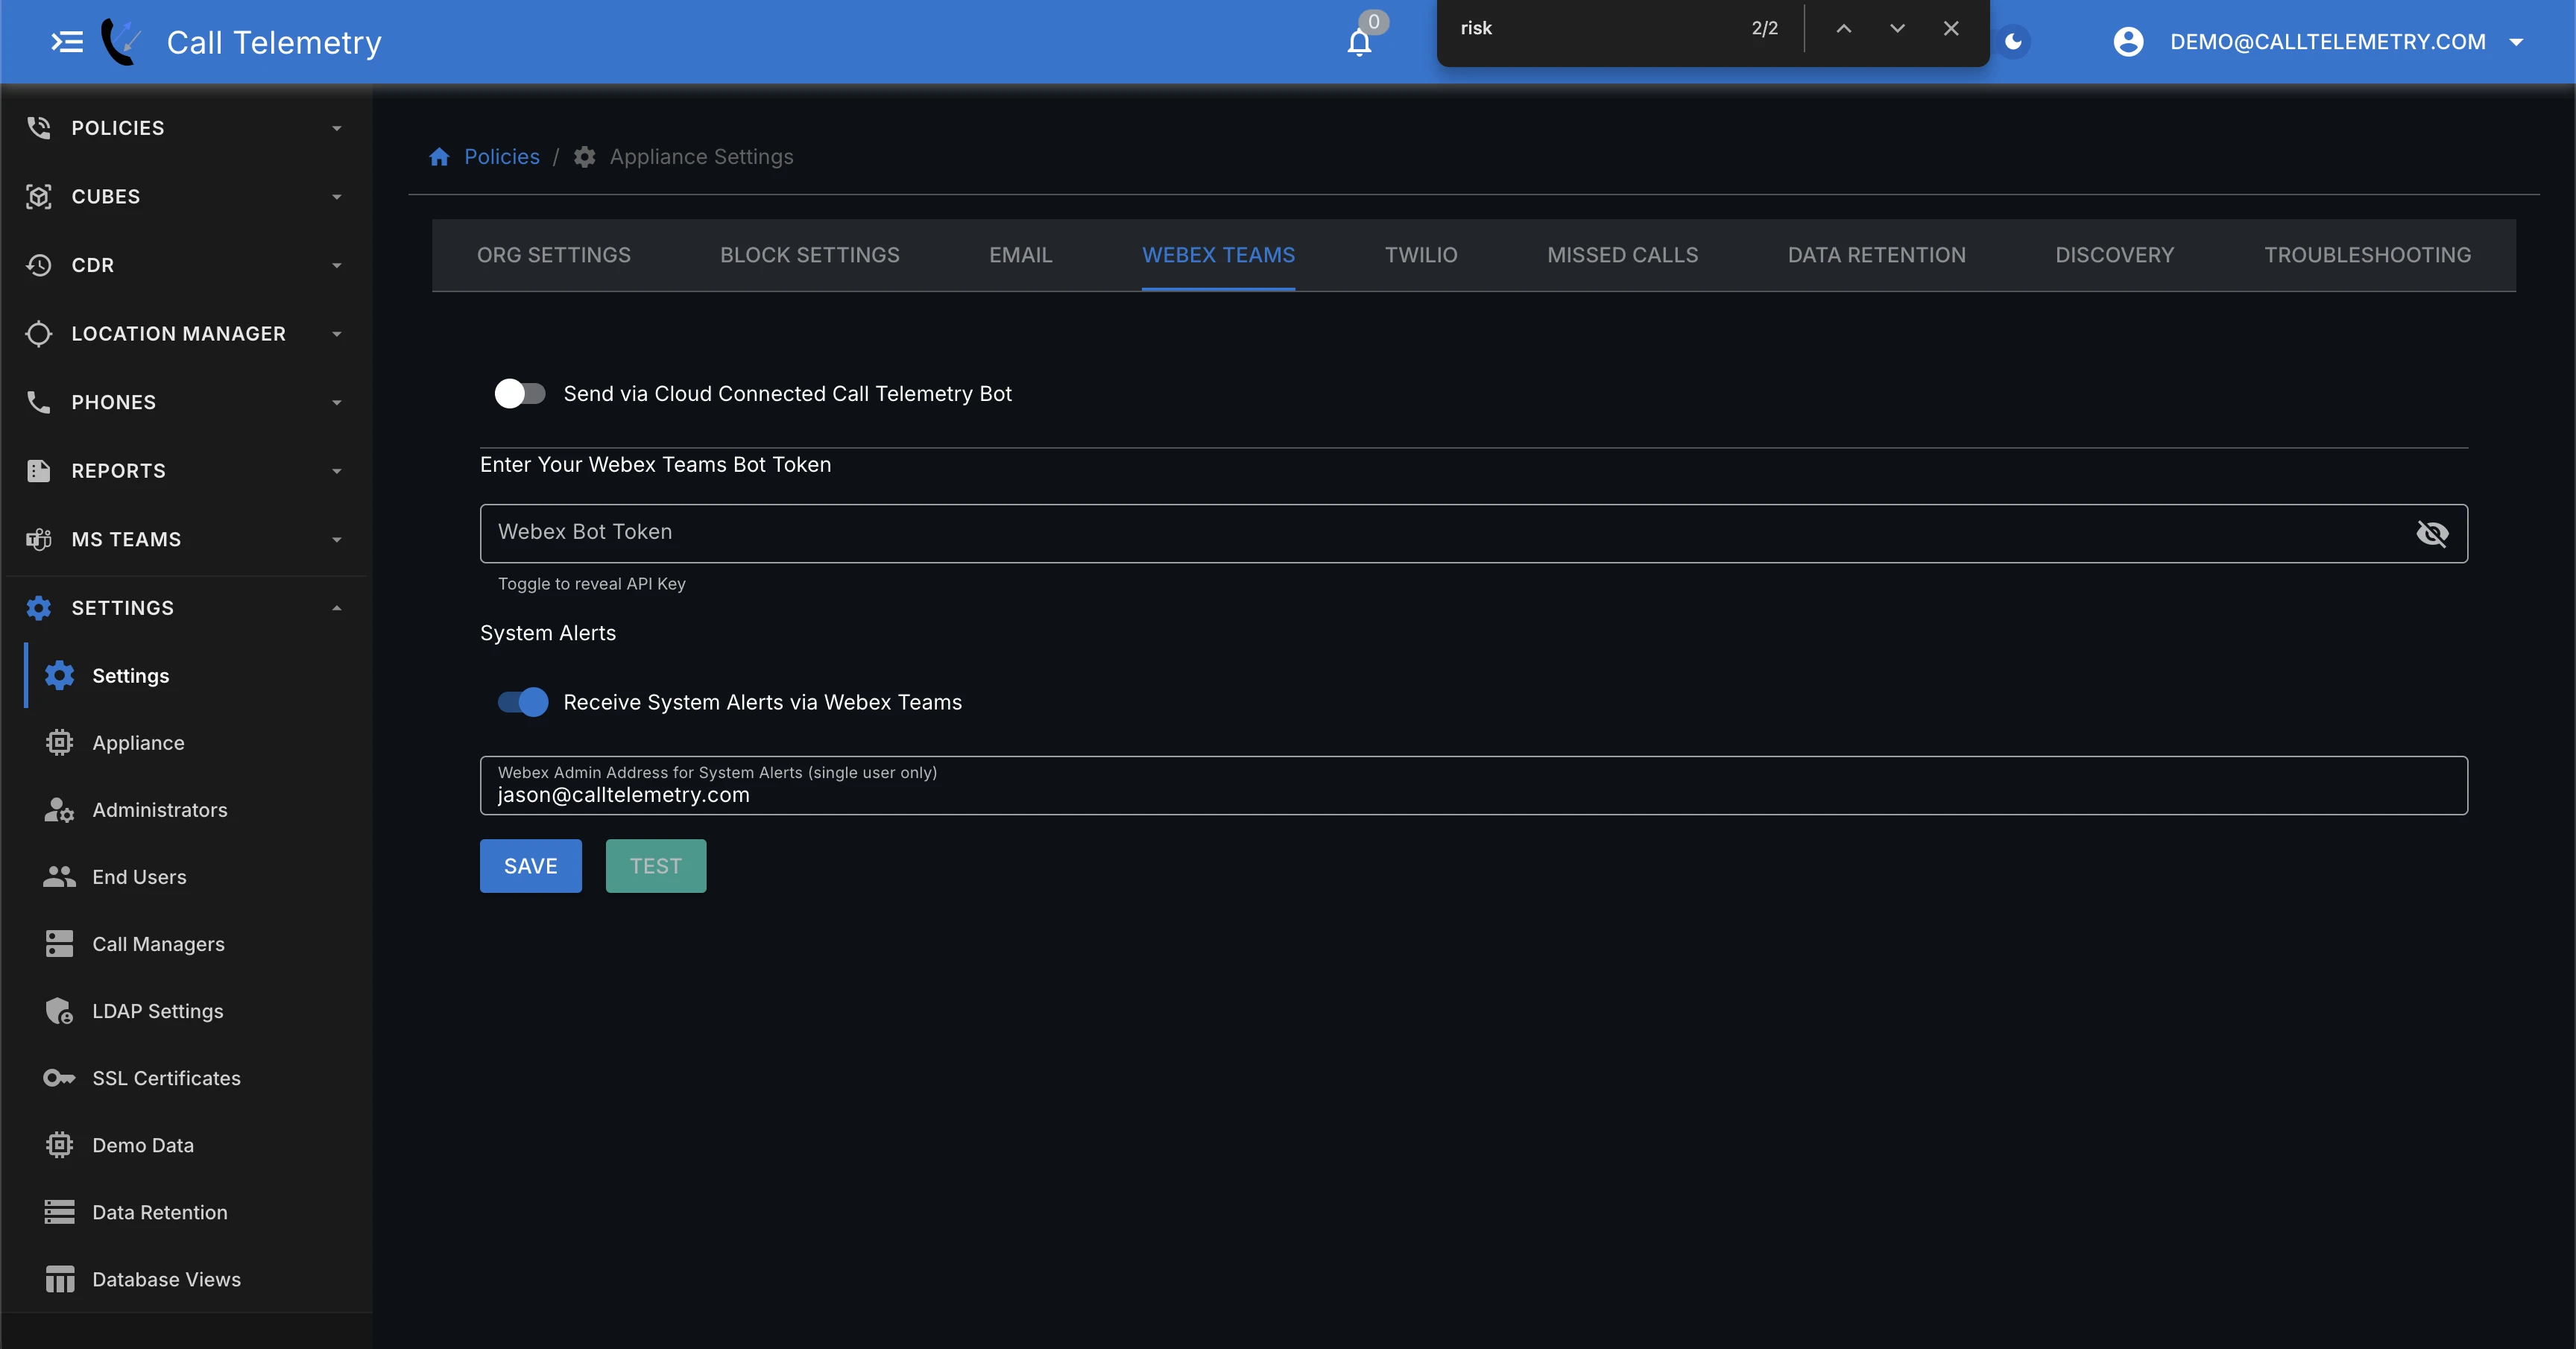This screenshot has width=2576, height=1349.
Task: Expand the CDR menu arrow
Action: click(337, 265)
